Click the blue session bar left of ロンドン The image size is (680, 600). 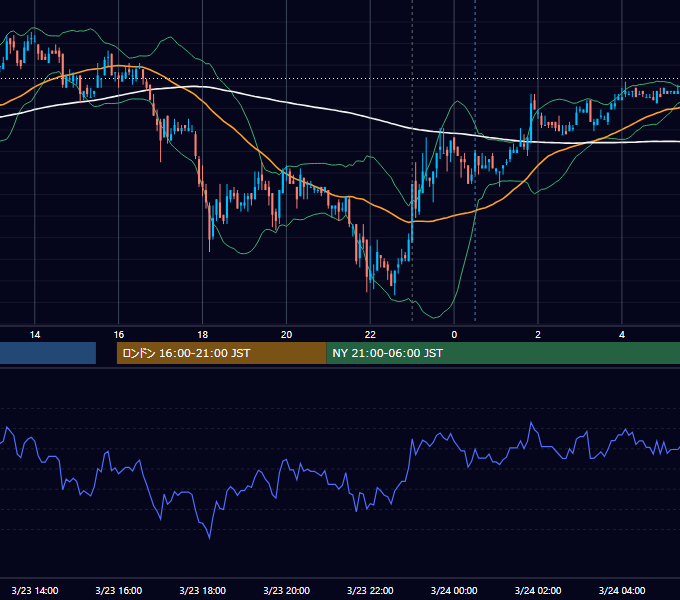(48, 353)
